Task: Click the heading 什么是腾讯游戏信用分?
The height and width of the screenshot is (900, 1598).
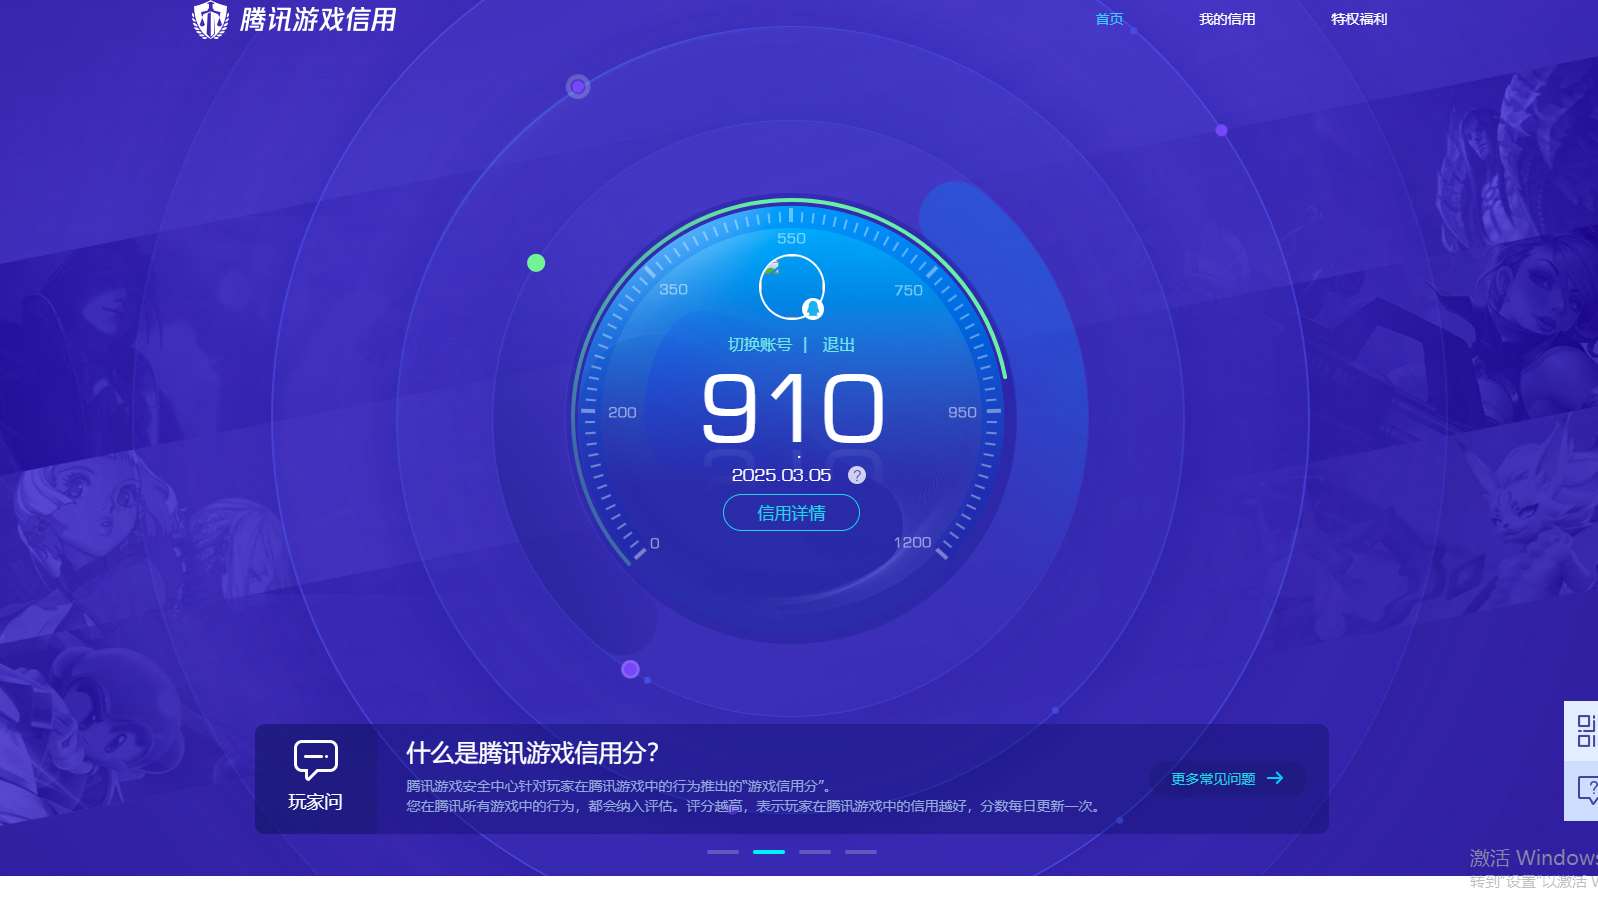Action: [x=532, y=753]
